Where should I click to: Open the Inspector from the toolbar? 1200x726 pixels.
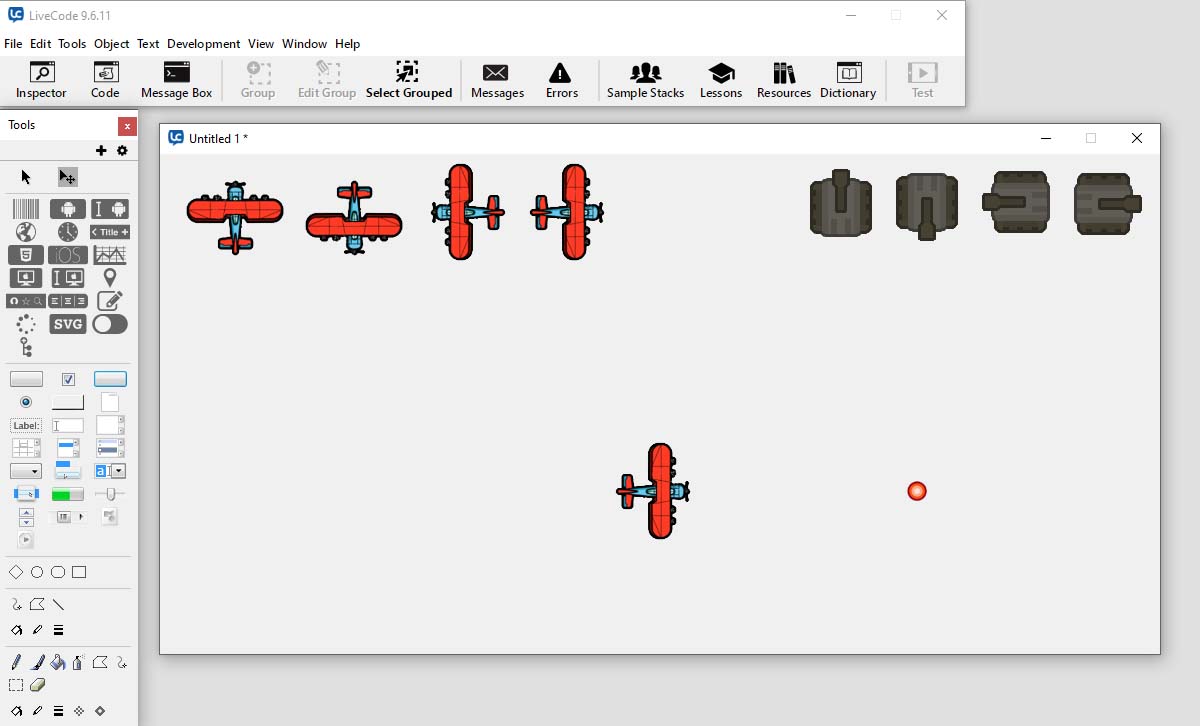pos(41,80)
